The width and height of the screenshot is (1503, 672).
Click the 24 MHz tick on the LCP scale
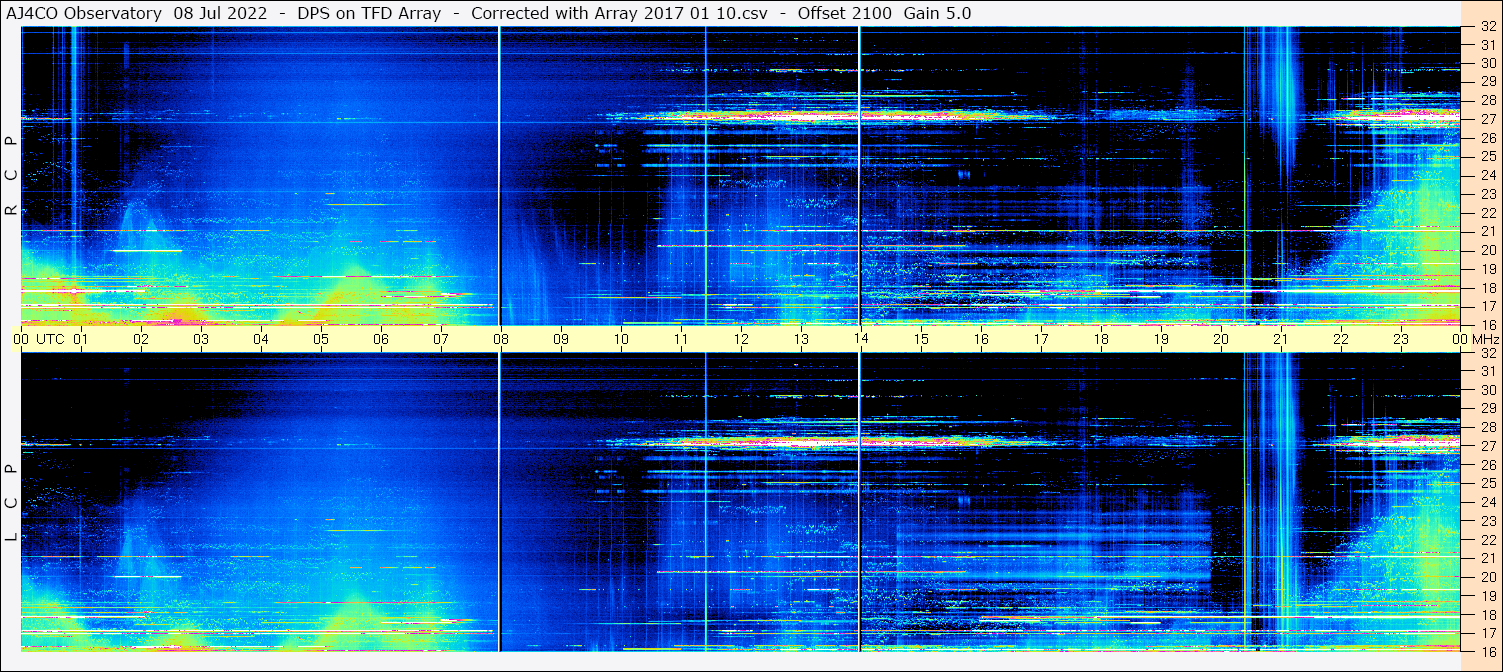[x=1487, y=501]
